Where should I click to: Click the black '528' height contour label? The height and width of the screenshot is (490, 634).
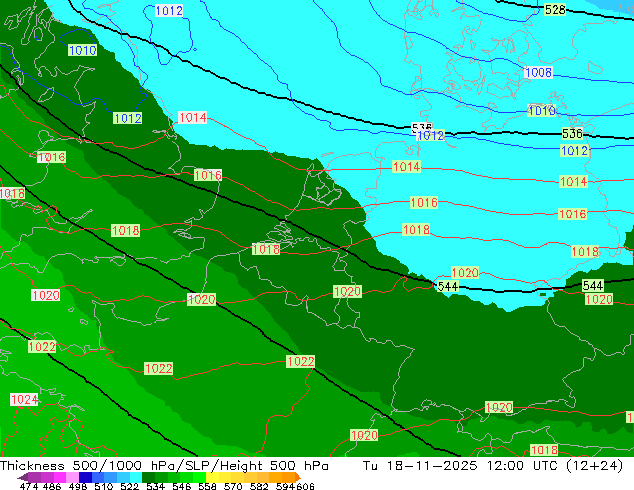pos(555,9)
